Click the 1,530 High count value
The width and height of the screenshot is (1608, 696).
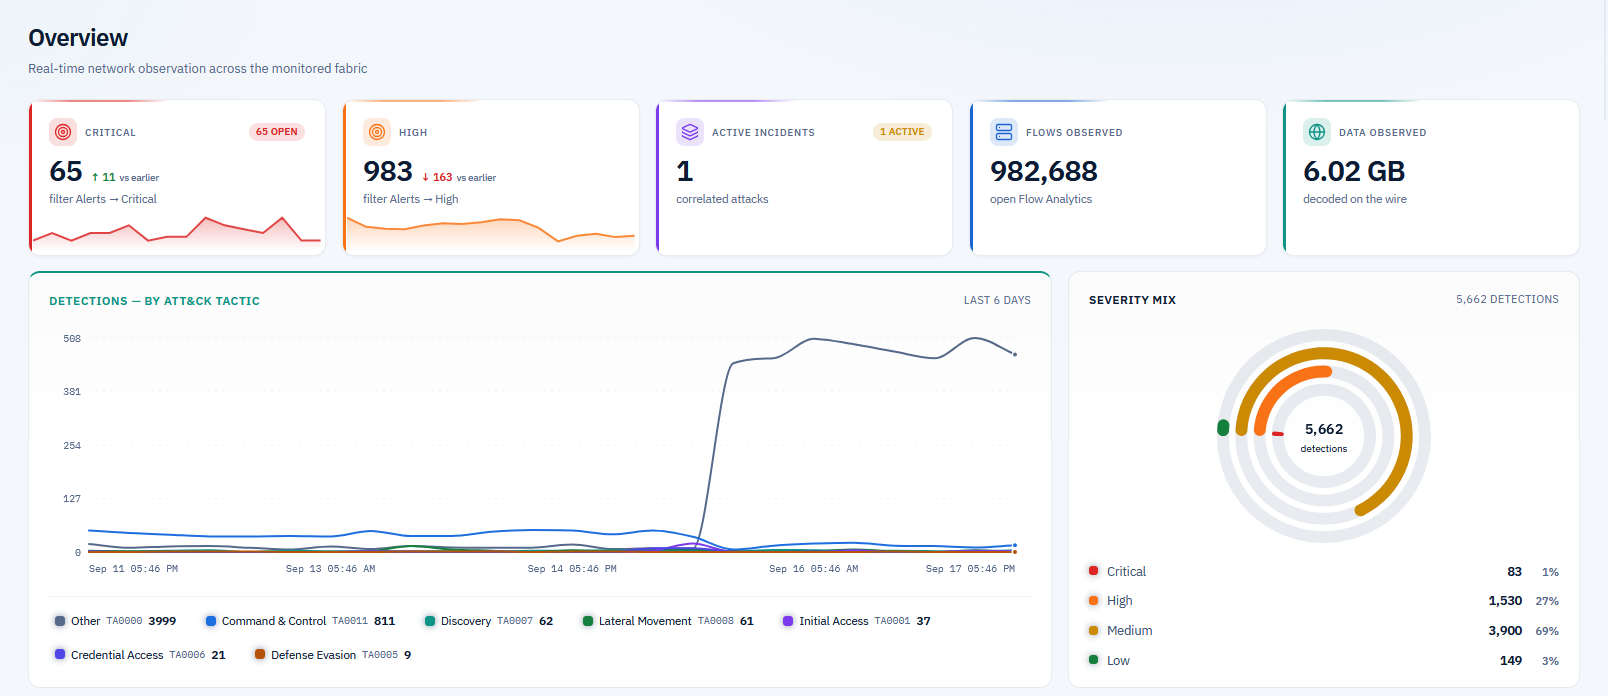tap(1505, 601)
